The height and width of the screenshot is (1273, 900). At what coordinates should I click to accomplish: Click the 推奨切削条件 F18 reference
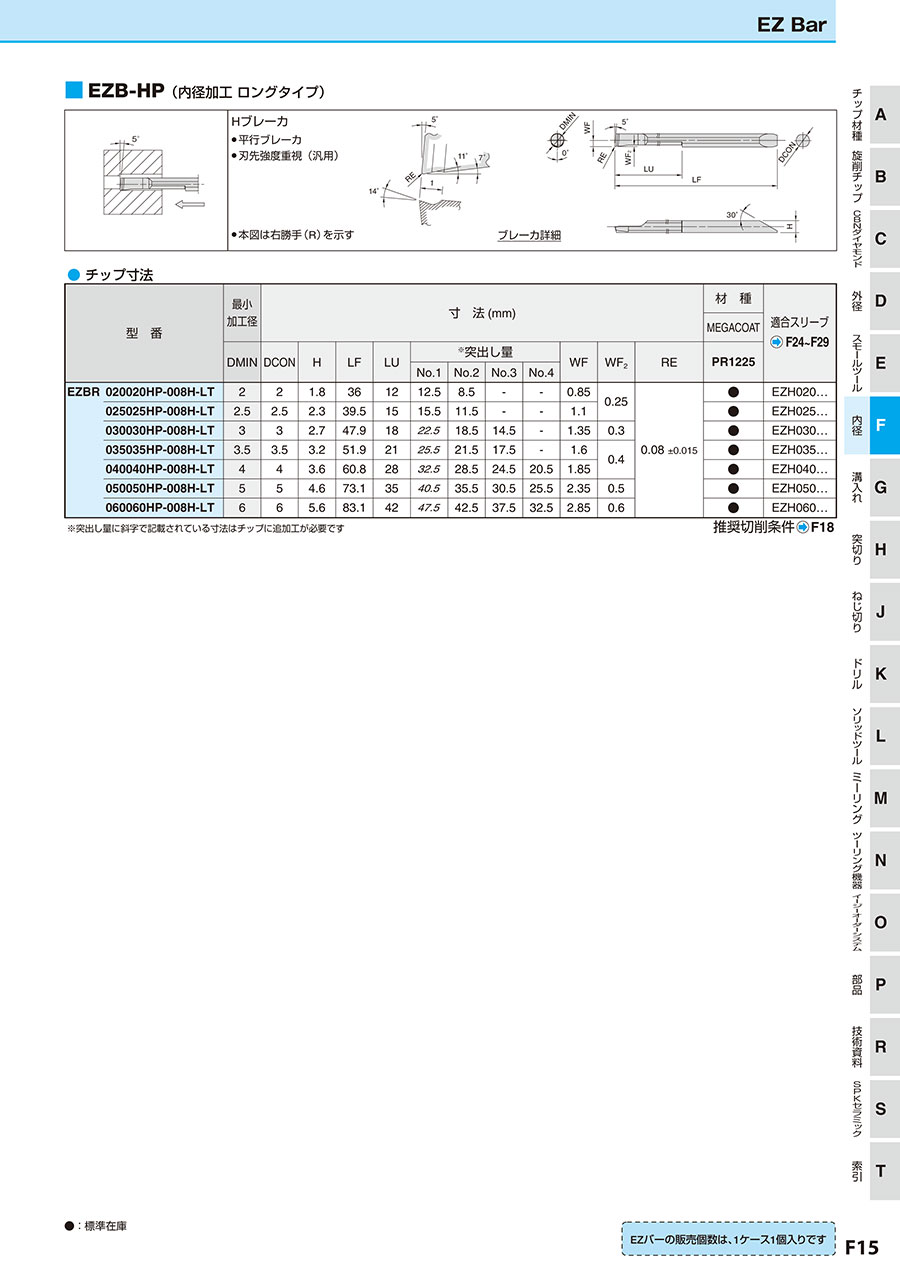[x=772, y=527]
